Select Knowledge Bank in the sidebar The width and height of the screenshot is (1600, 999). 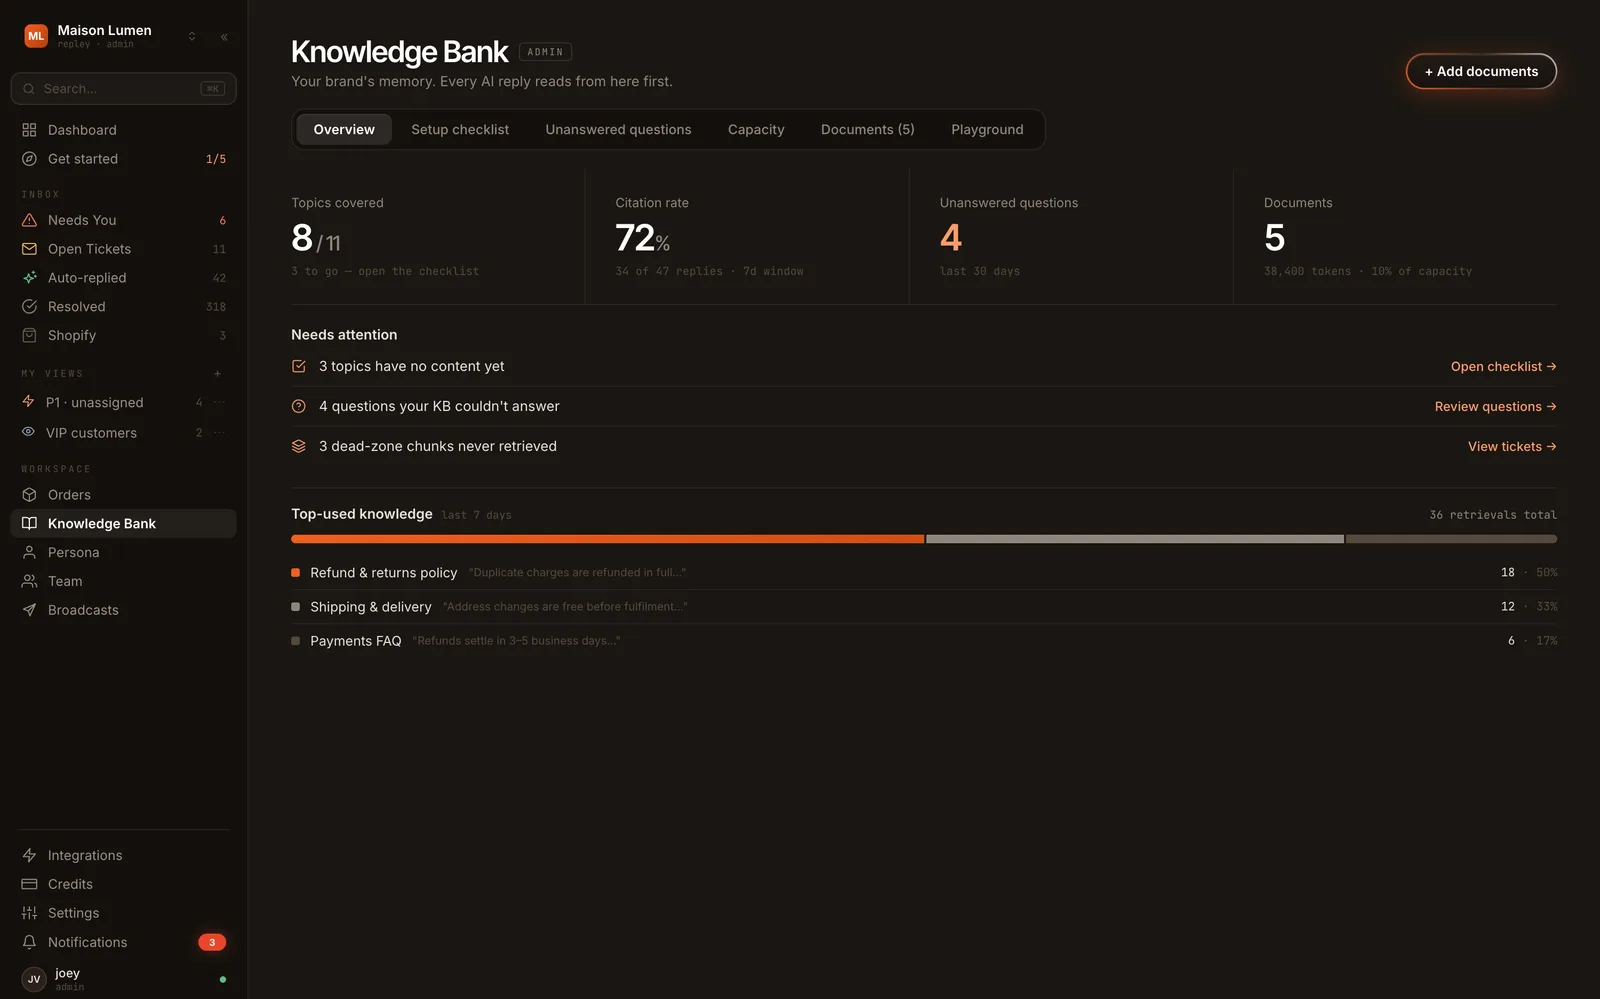tap(124, 524)
